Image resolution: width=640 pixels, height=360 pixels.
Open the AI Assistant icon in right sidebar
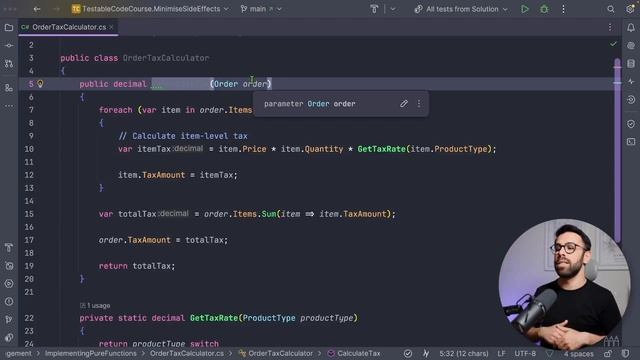pyautogui.click(x=631, y=45)
